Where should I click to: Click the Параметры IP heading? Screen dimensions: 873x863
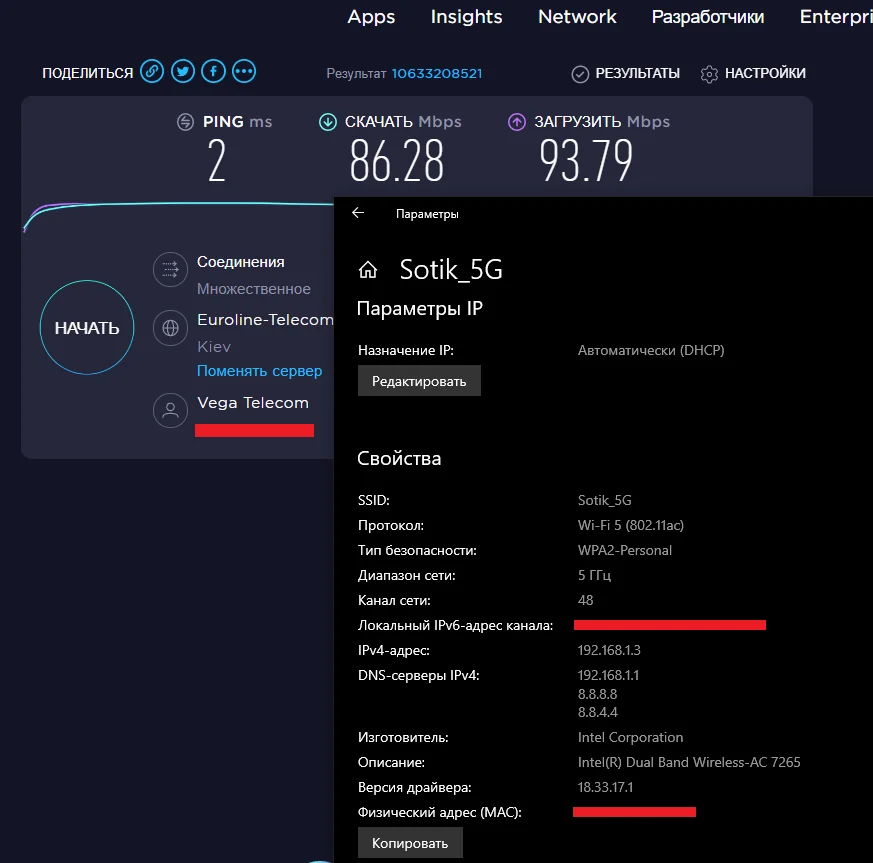click(420, 308)
